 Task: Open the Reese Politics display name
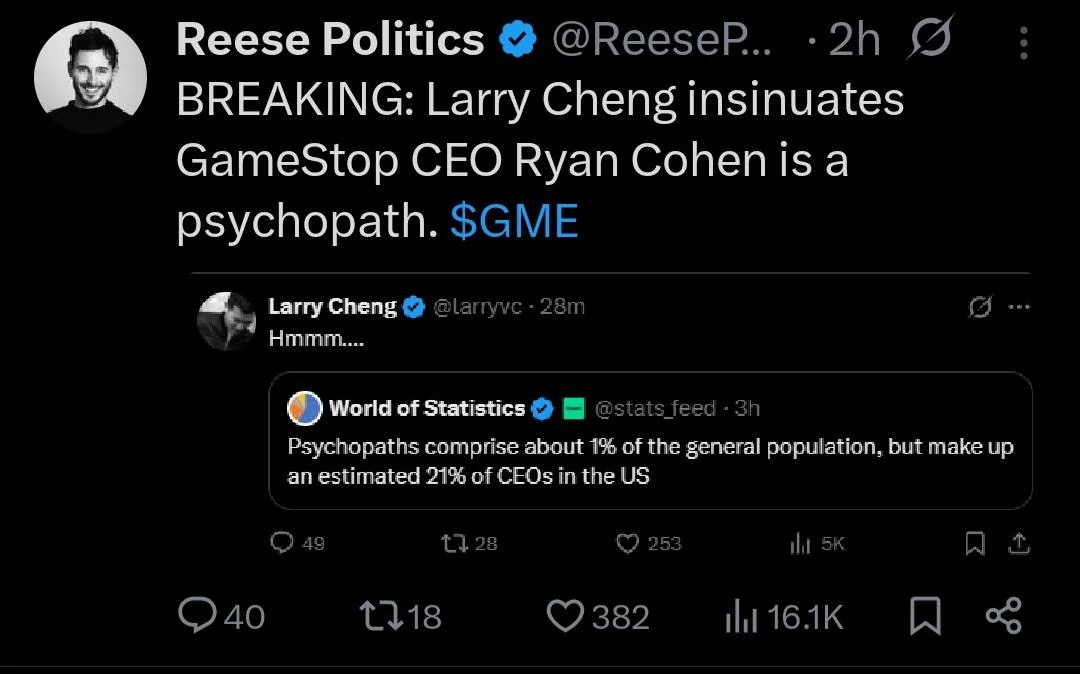[330, 40]
